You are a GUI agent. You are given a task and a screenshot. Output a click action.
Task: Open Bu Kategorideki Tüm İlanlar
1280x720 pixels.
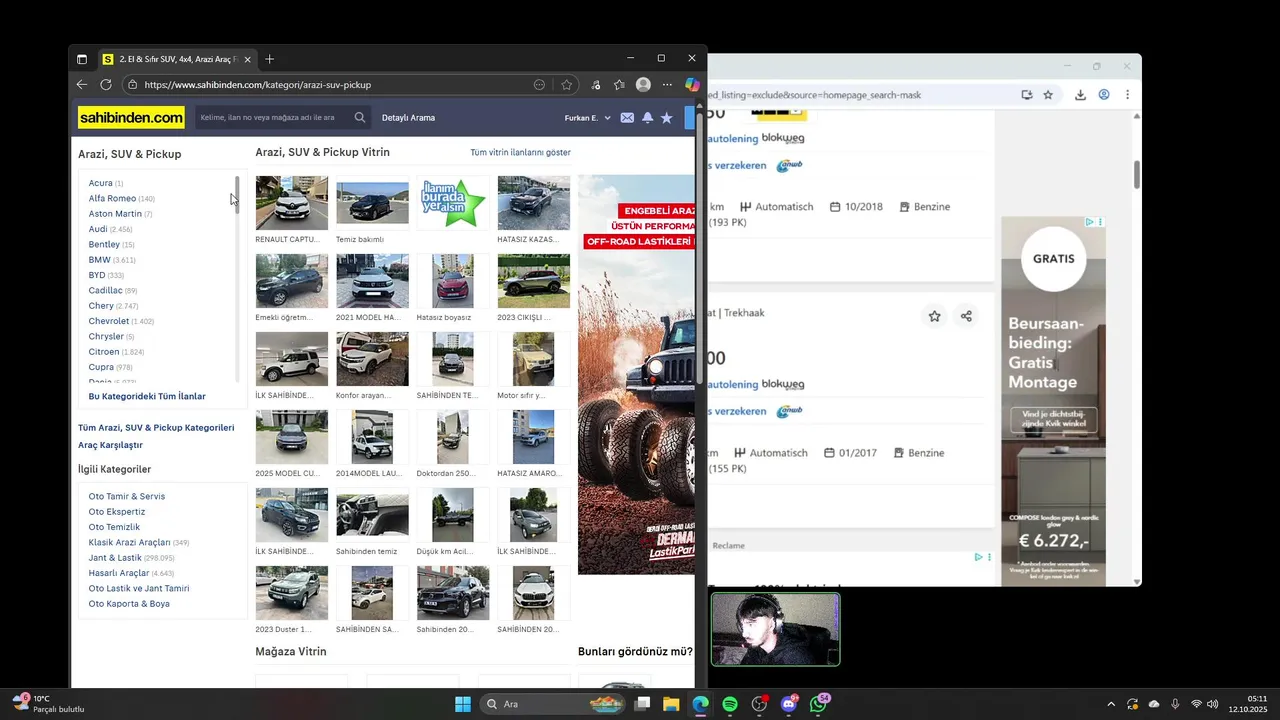[147, 397]
